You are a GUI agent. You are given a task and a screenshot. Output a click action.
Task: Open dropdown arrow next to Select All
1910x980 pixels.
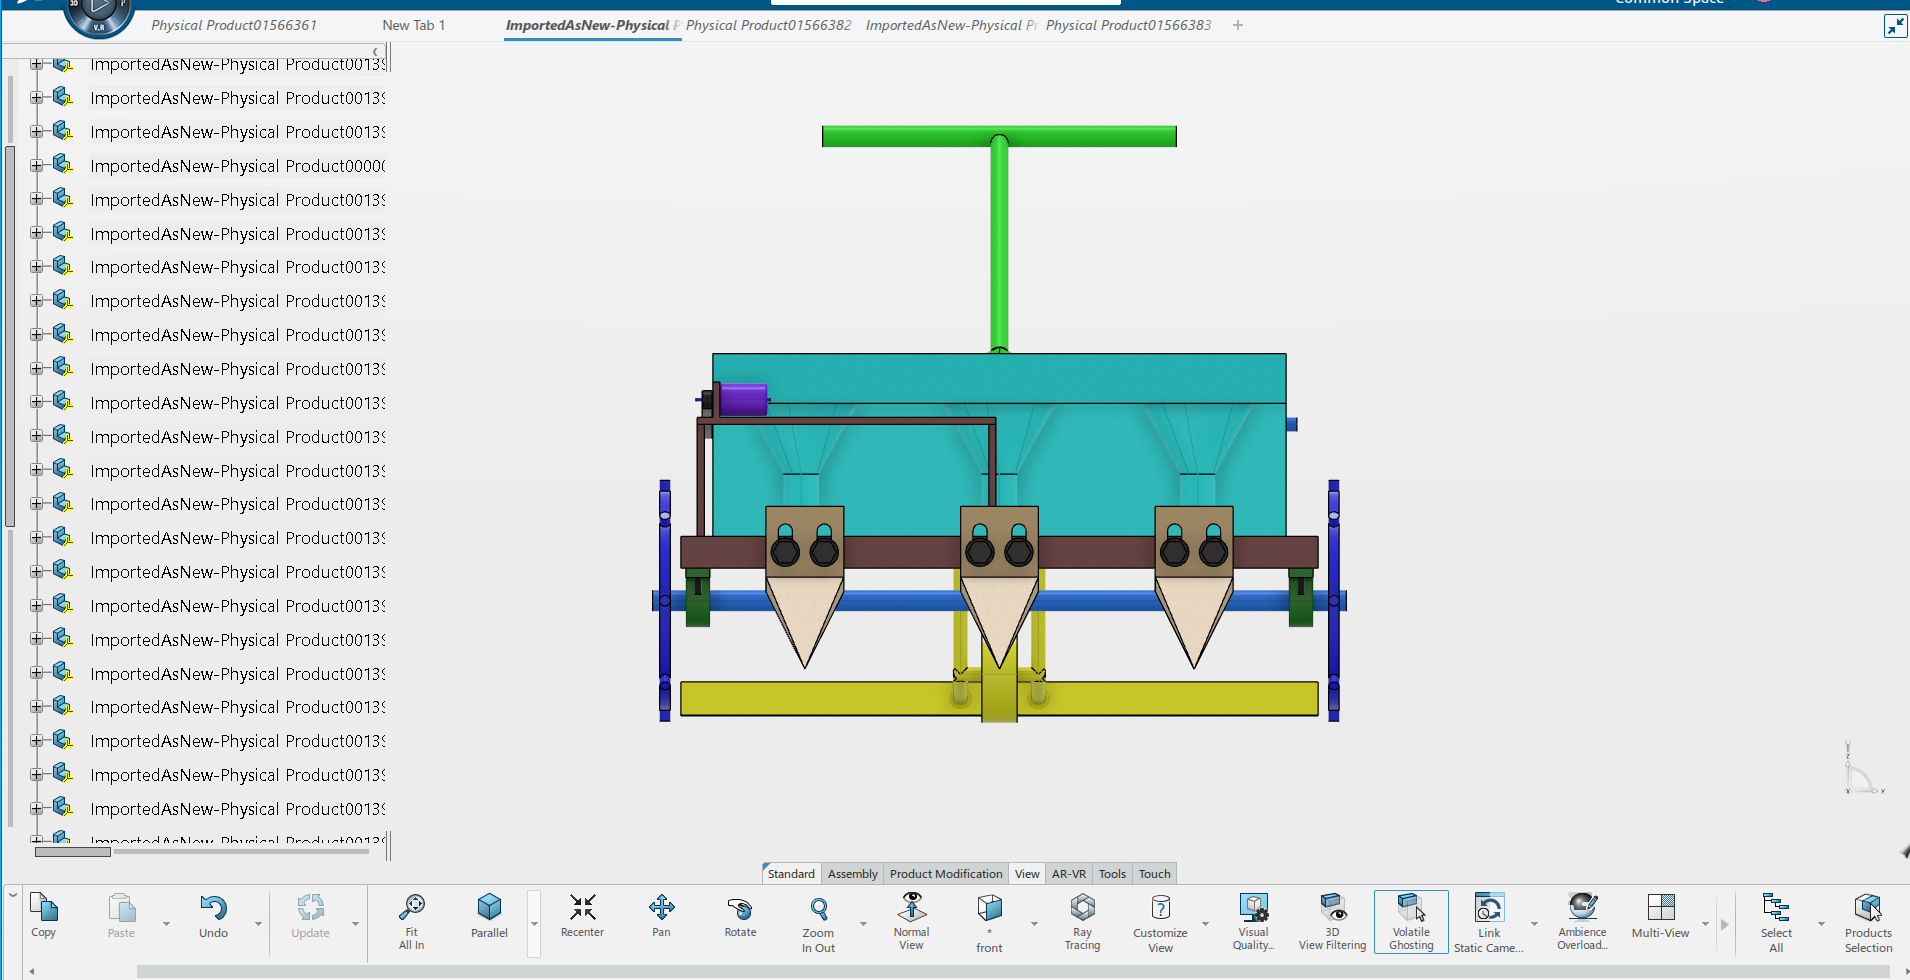[1821, 924]
